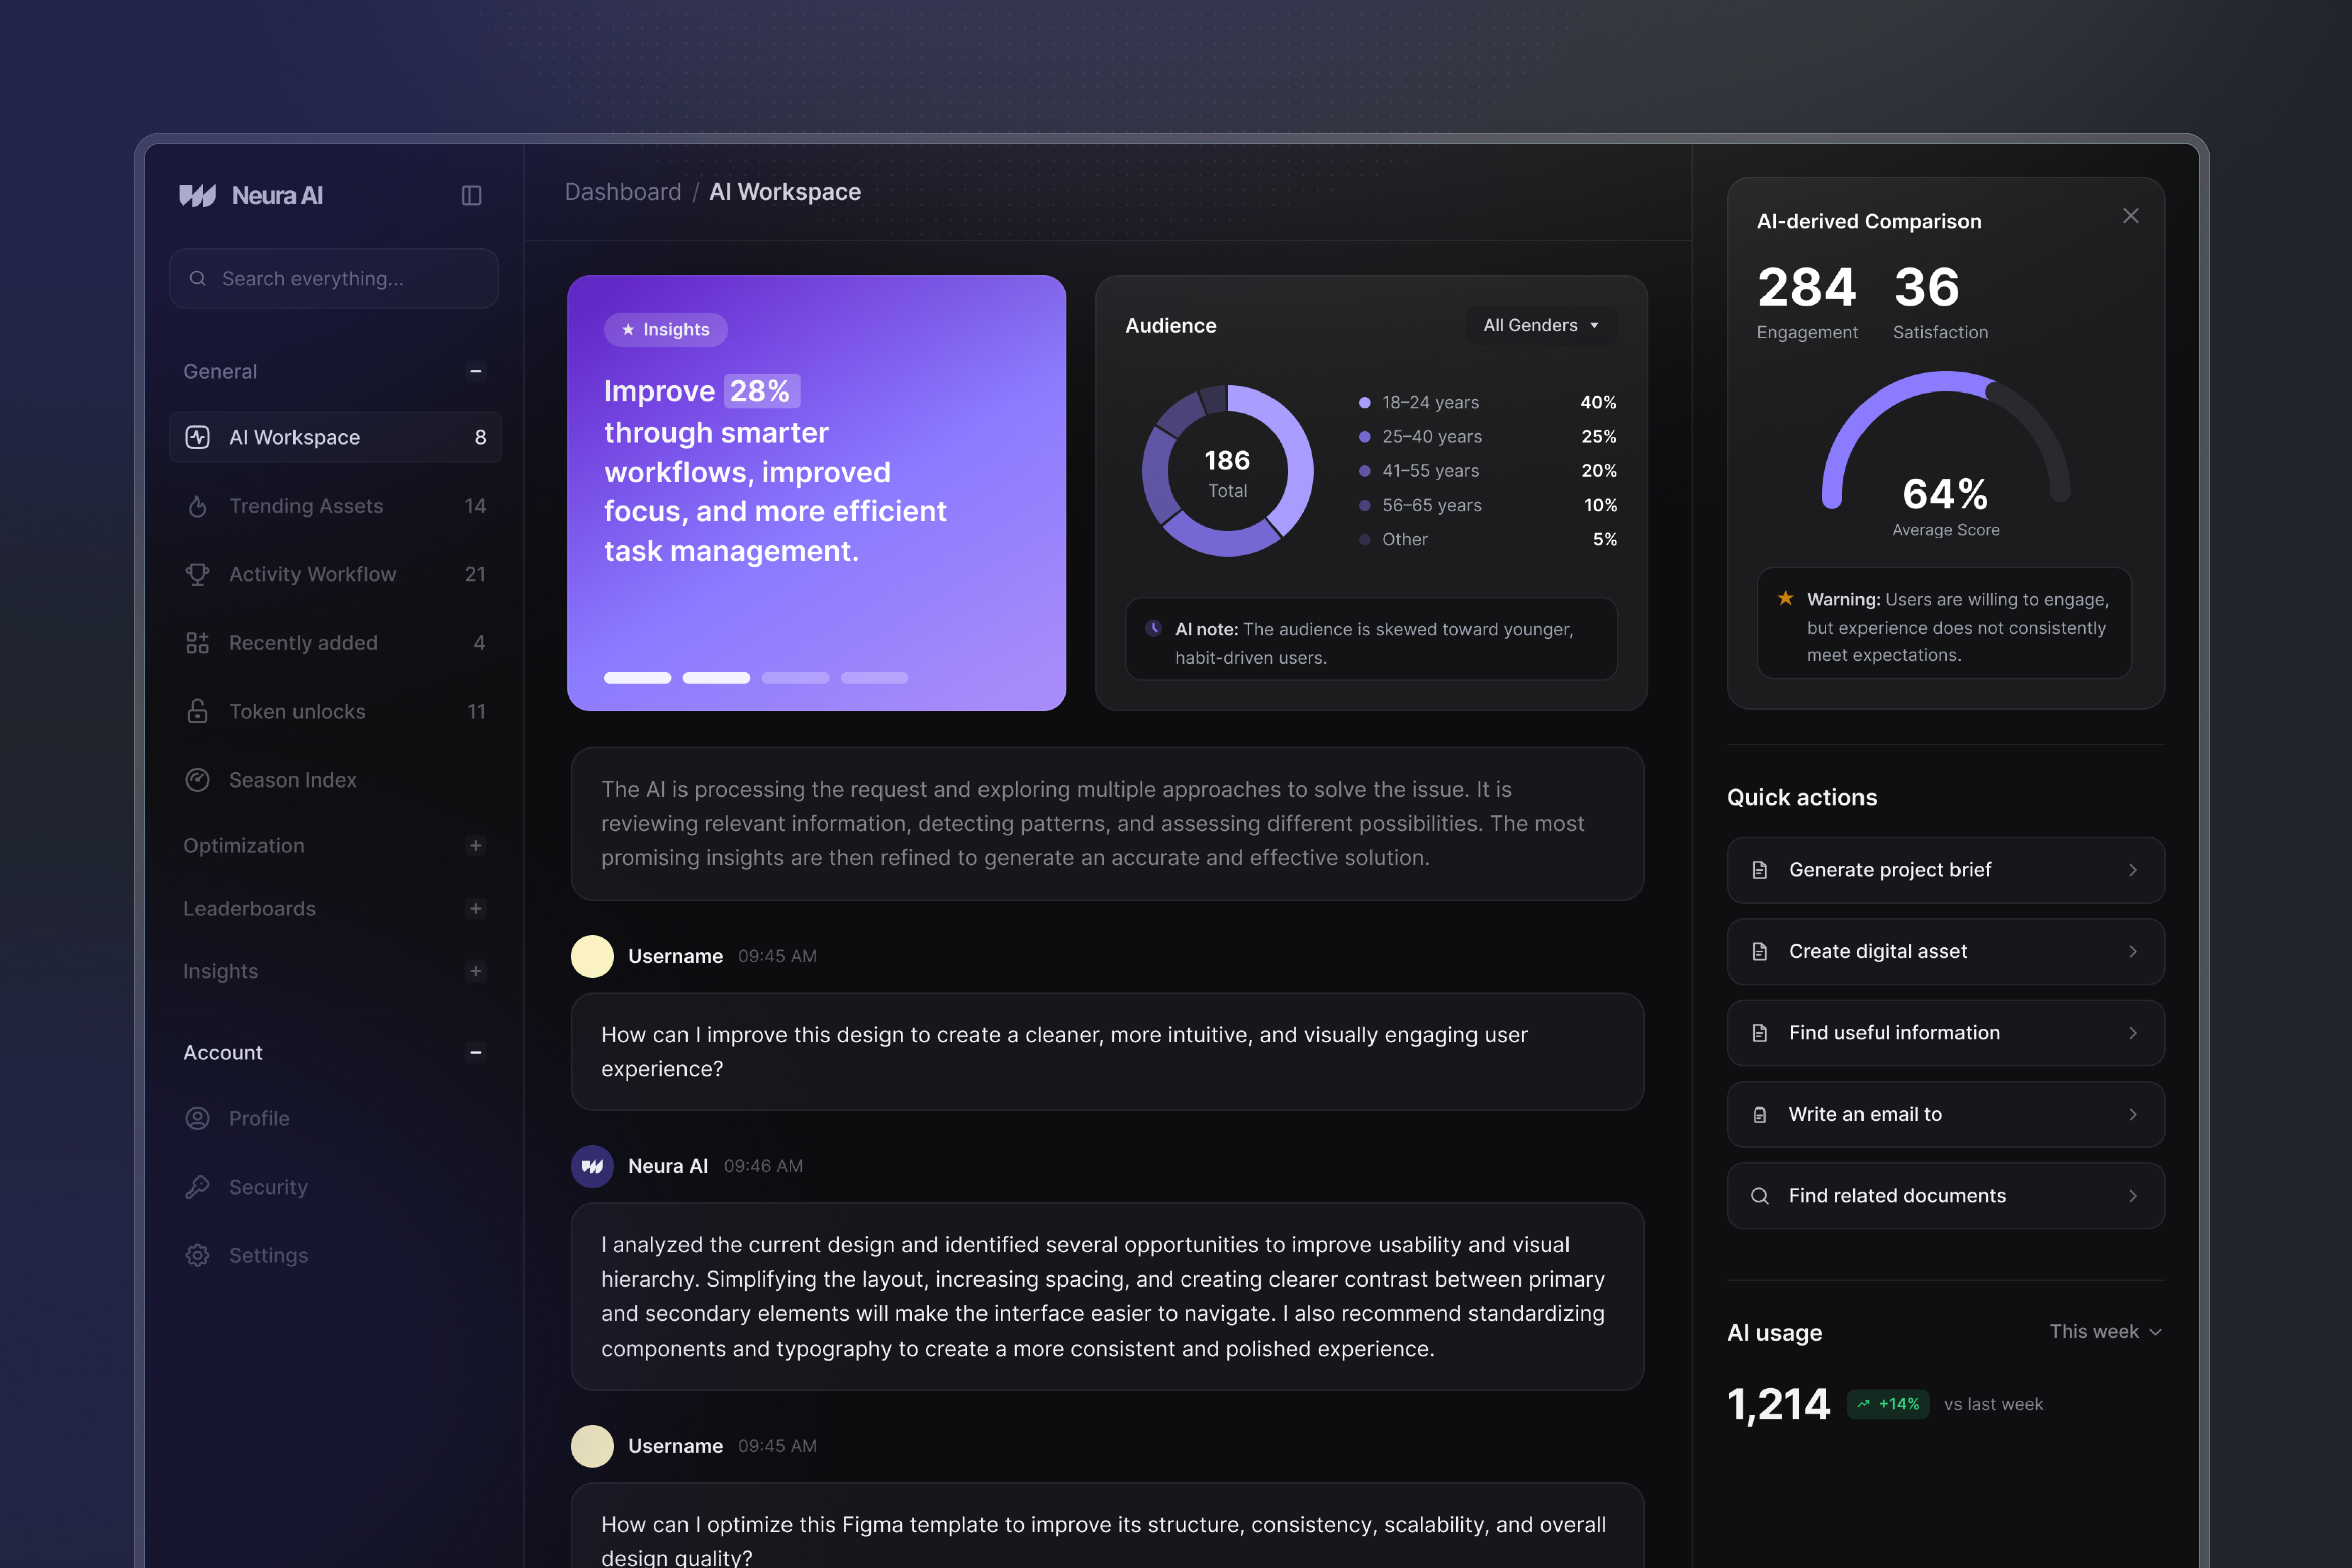The height and width of the screenshot is (1568, 2352).
Task: Toggle the sidebar collapse icon
Action: [471, 195]
